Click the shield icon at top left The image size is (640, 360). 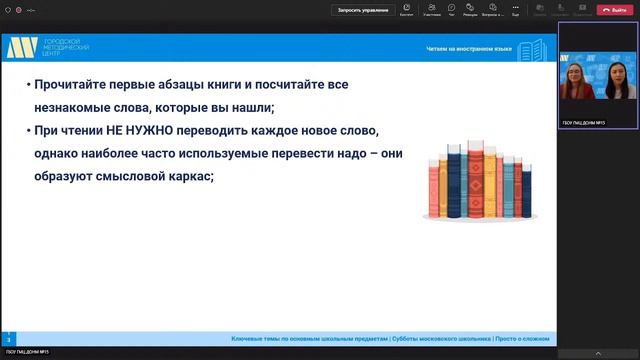(x=8, y=10)
